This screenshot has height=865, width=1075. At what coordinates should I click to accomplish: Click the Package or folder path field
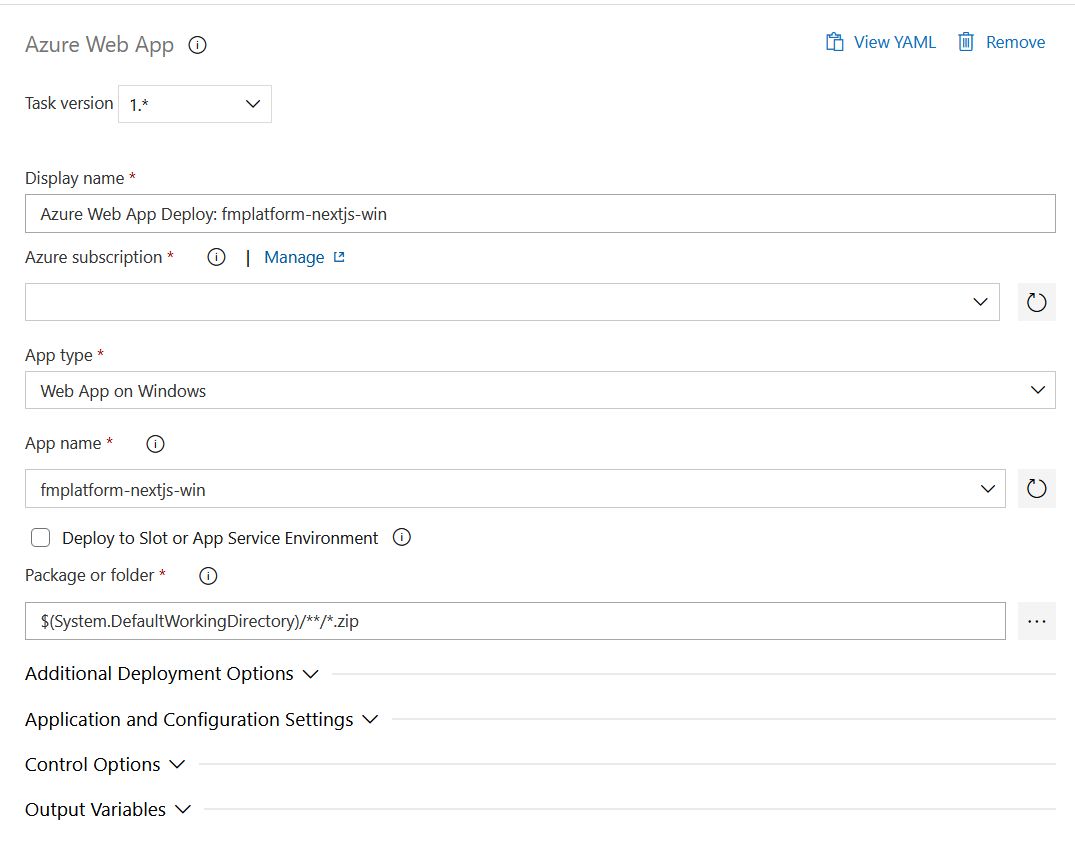[515, 621]
